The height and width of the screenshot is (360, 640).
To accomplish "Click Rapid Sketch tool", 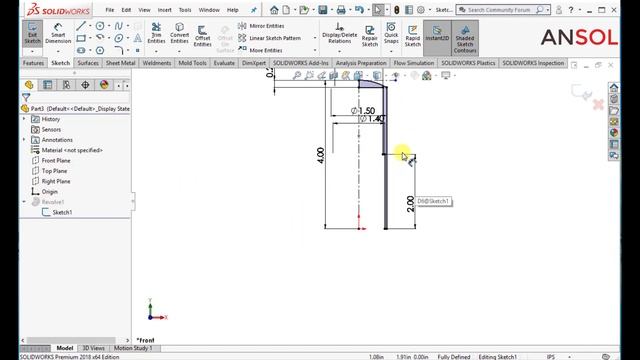I will 412,36.
